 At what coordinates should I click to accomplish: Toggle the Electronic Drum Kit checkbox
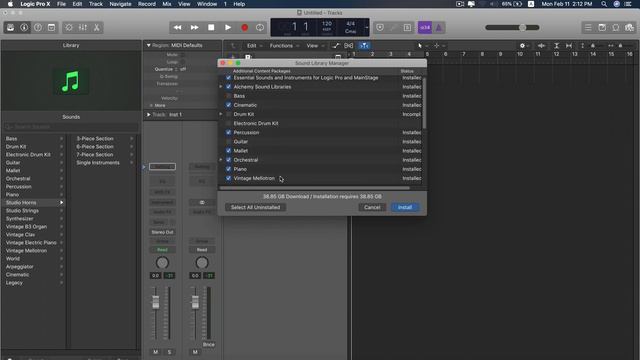229,123
